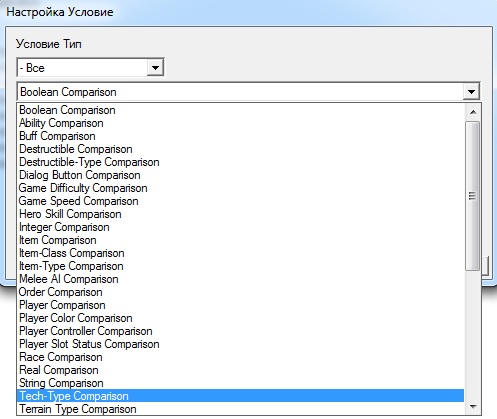The image size is (497, 419).
Task: Click the list scrollbar down arrow
Action: 473,407
